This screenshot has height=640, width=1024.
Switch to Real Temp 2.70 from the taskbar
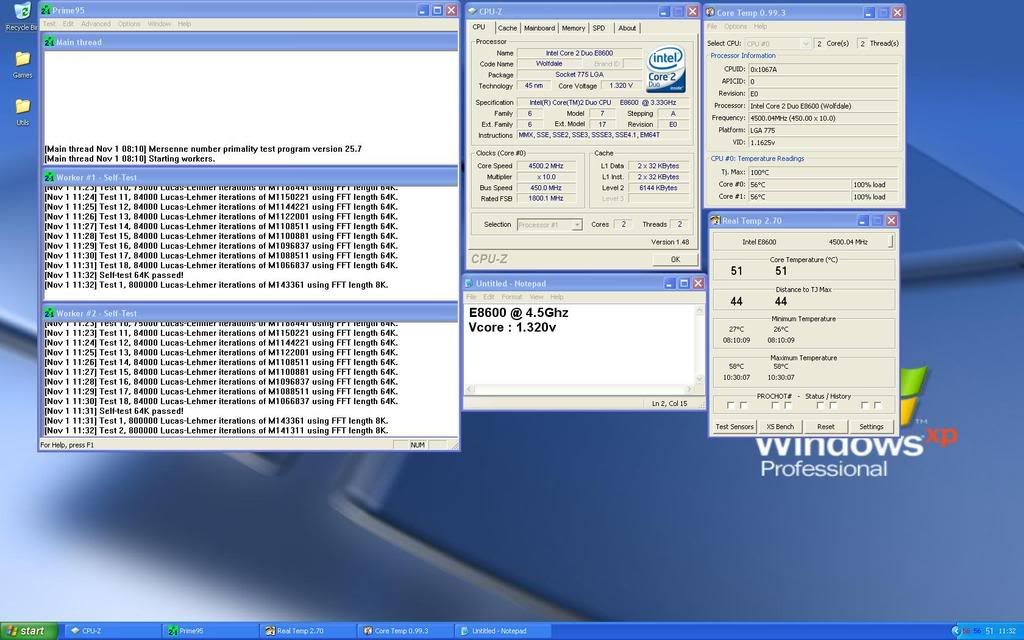[308, 631]
